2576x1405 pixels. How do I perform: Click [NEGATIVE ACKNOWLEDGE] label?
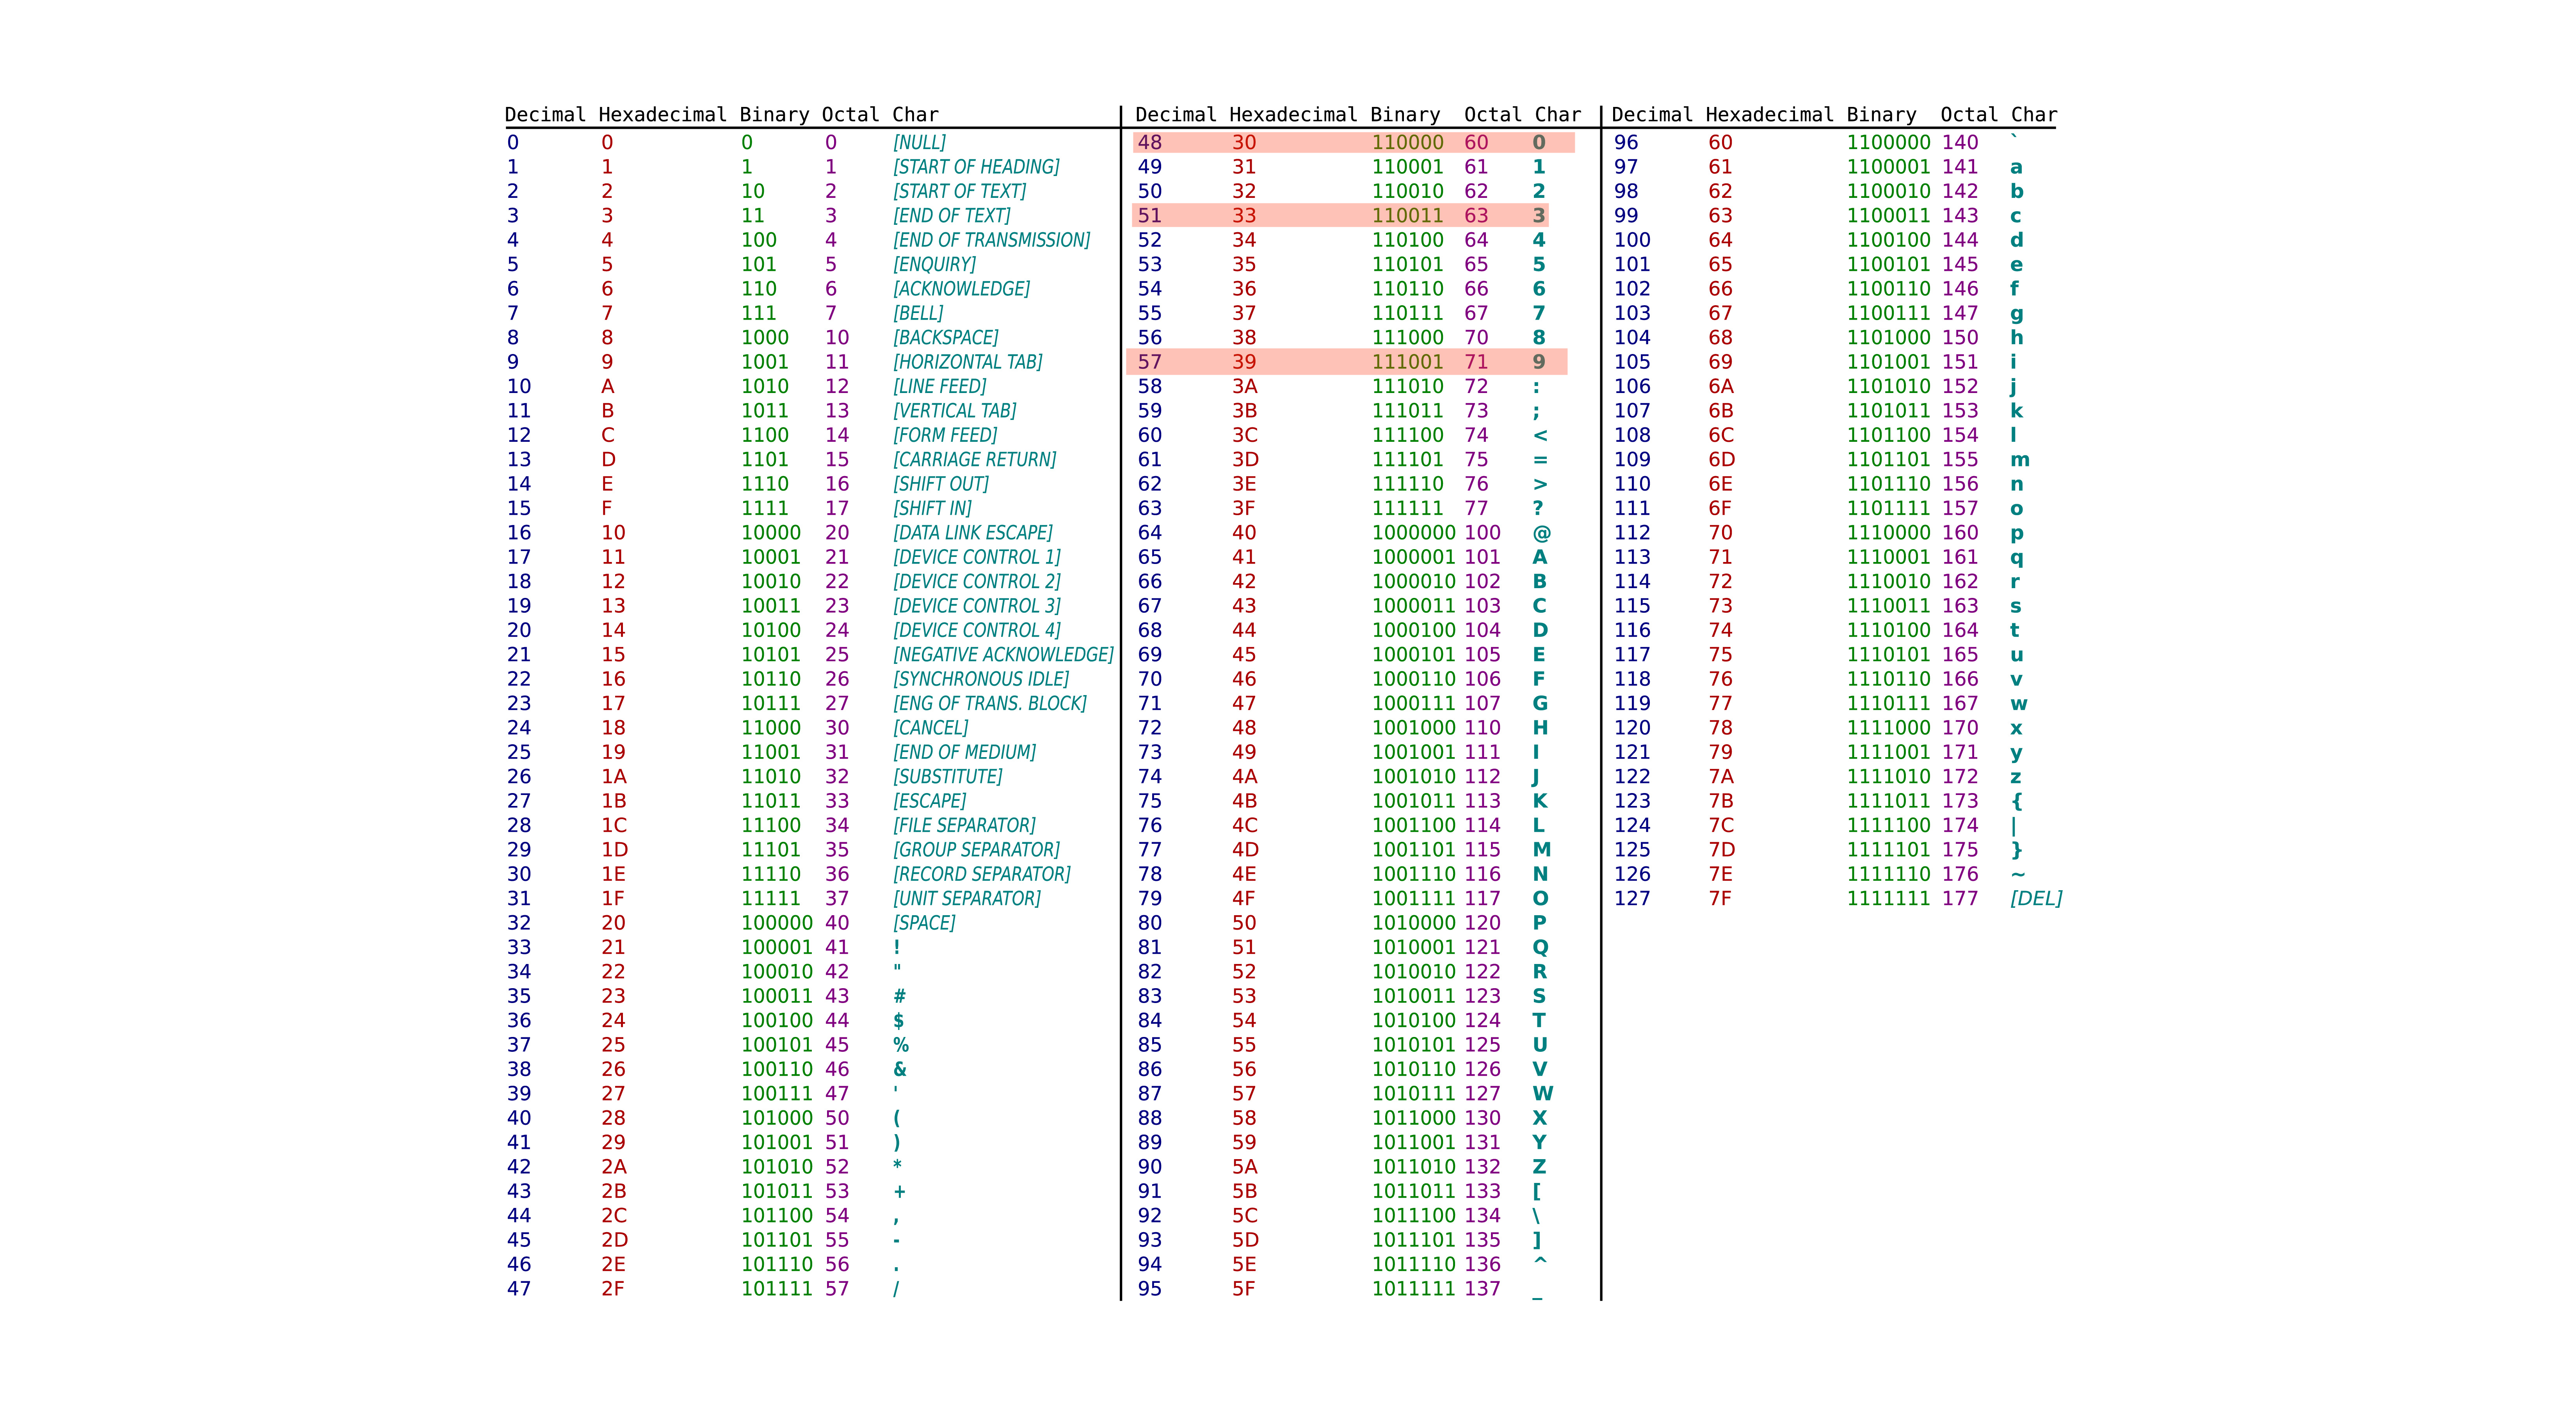[x=1003, y=655]
